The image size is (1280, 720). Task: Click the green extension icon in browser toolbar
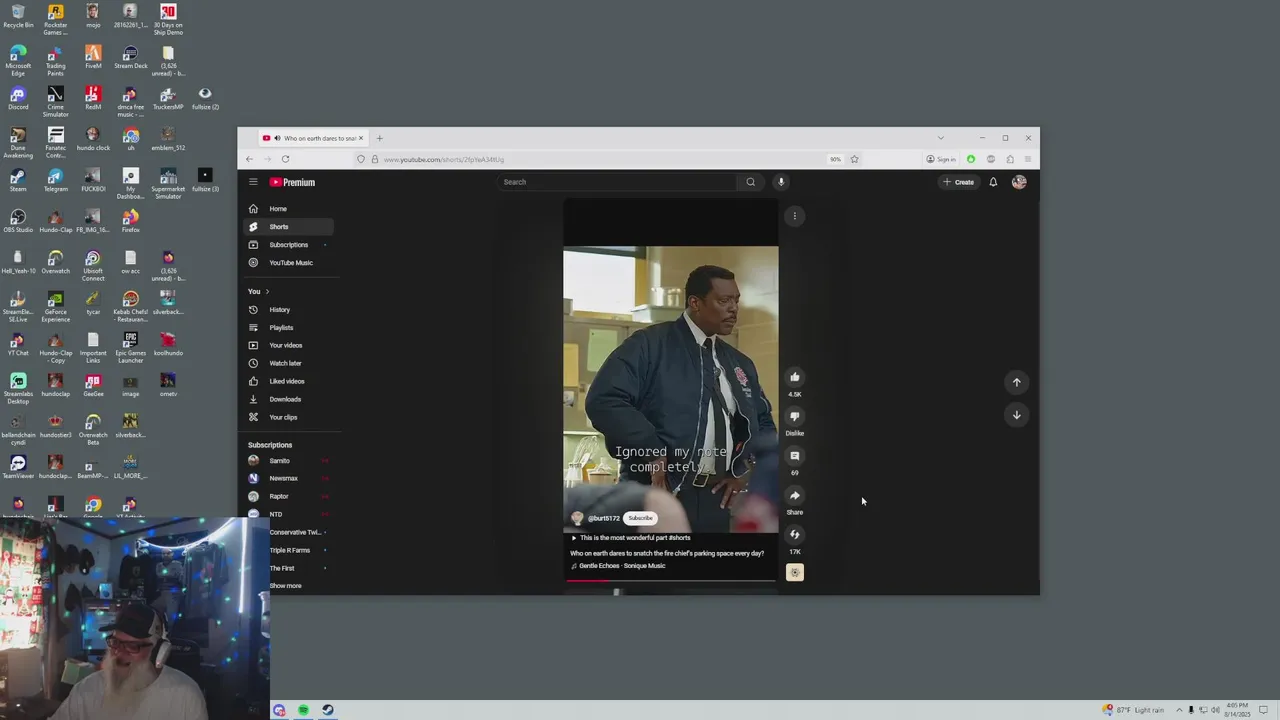[x=970, y=159]
